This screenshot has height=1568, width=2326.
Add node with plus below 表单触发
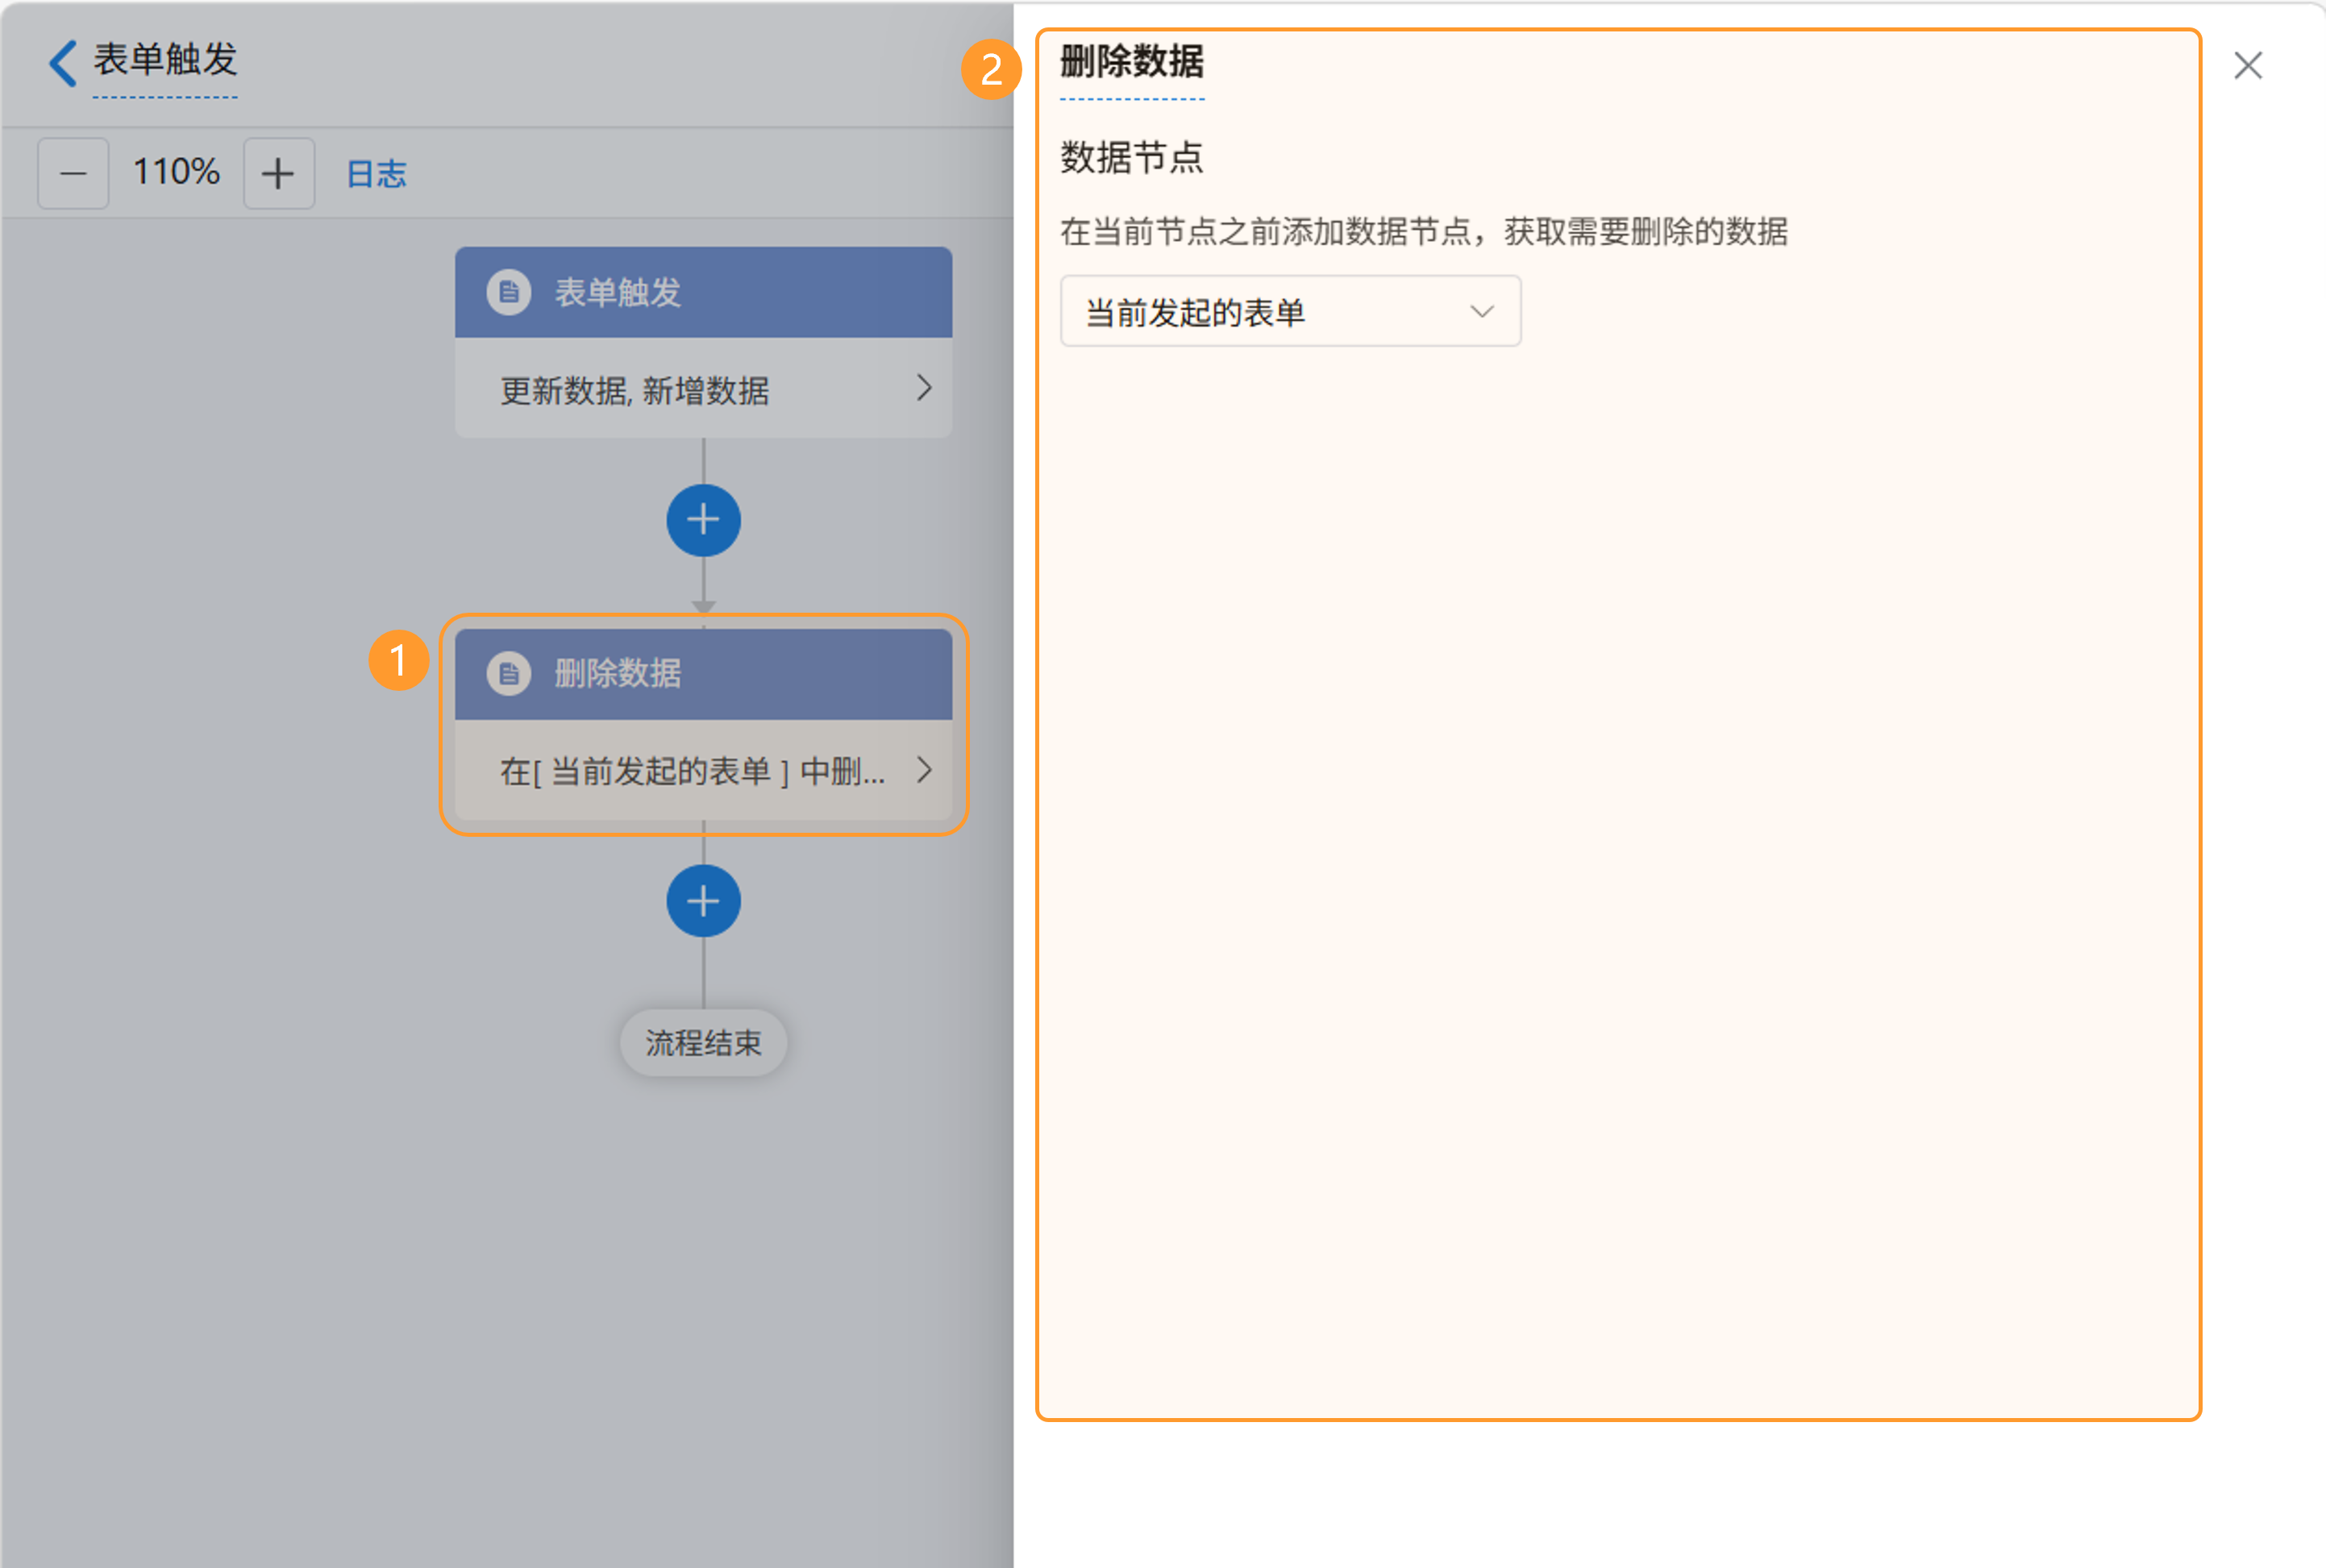click(703, 520)
